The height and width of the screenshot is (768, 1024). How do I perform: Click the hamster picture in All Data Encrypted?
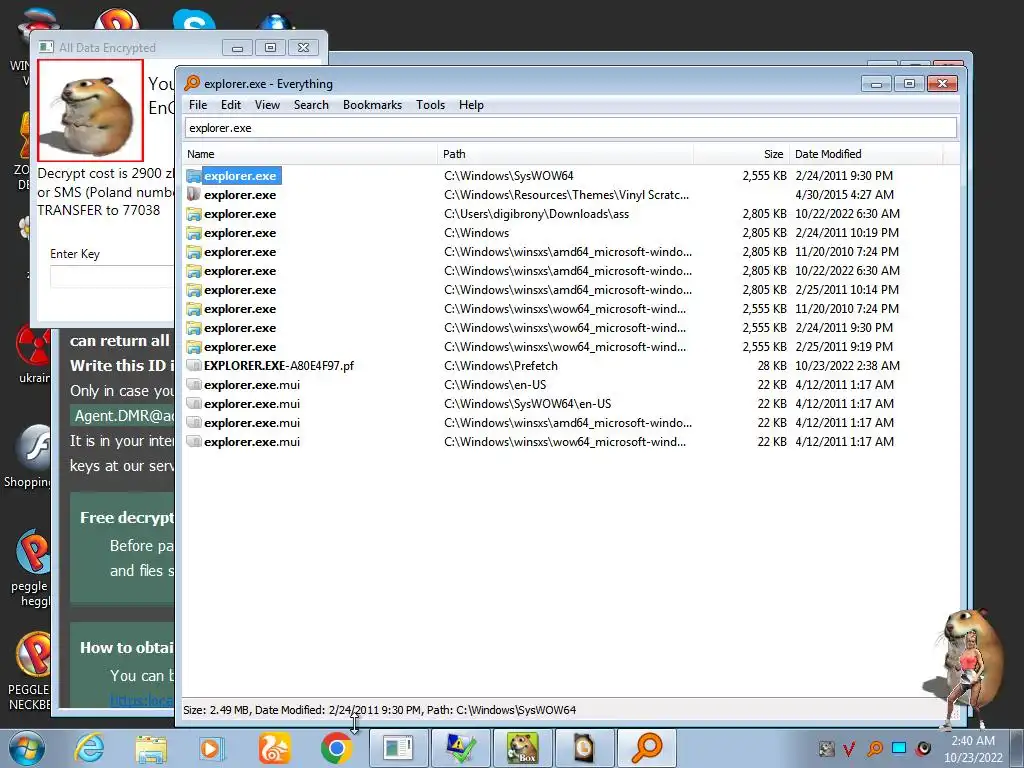pos(90,110)
